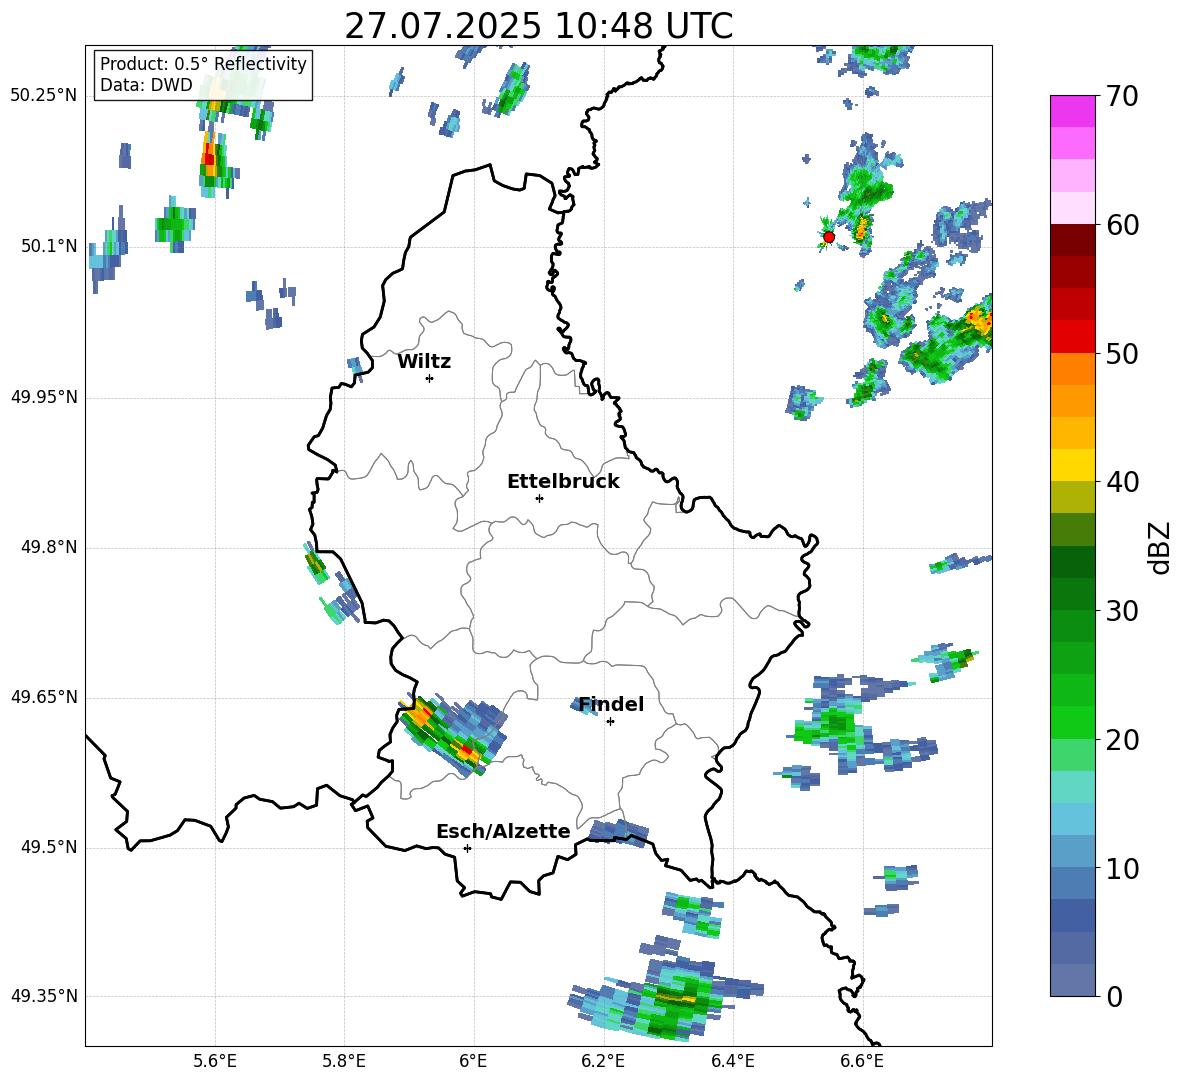Pick the bright green colorbar swatch at 20
The height and width of the screenshot is (1081, 1184).
(1072, 722)
